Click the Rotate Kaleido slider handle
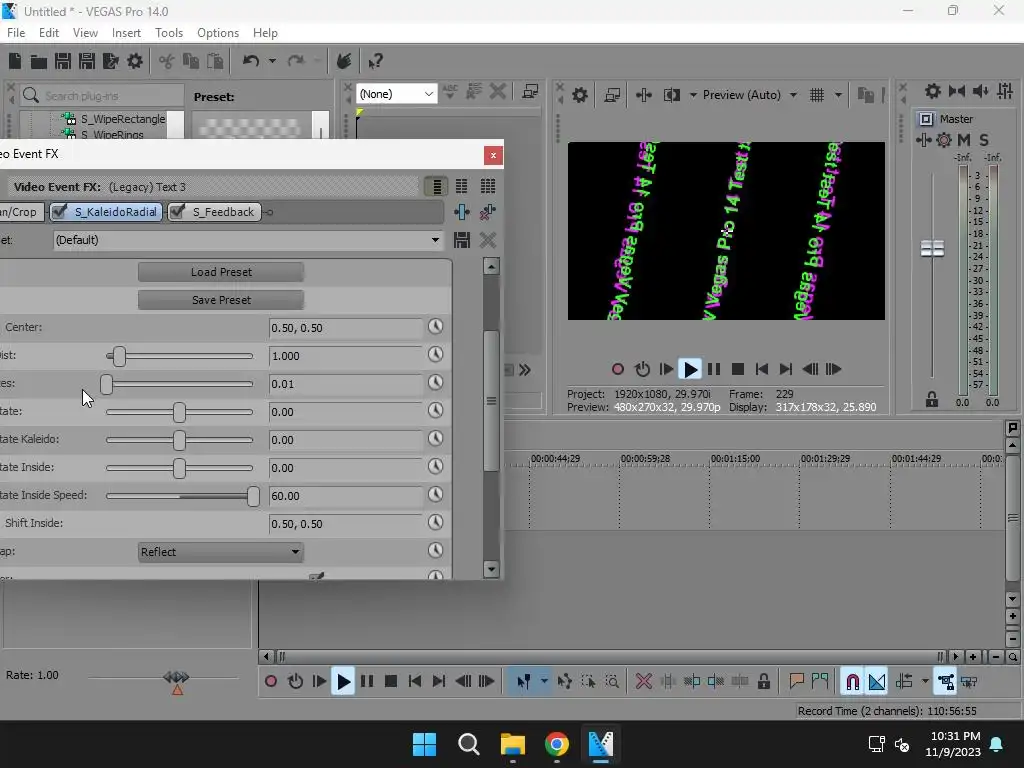 tap(179, 440)
